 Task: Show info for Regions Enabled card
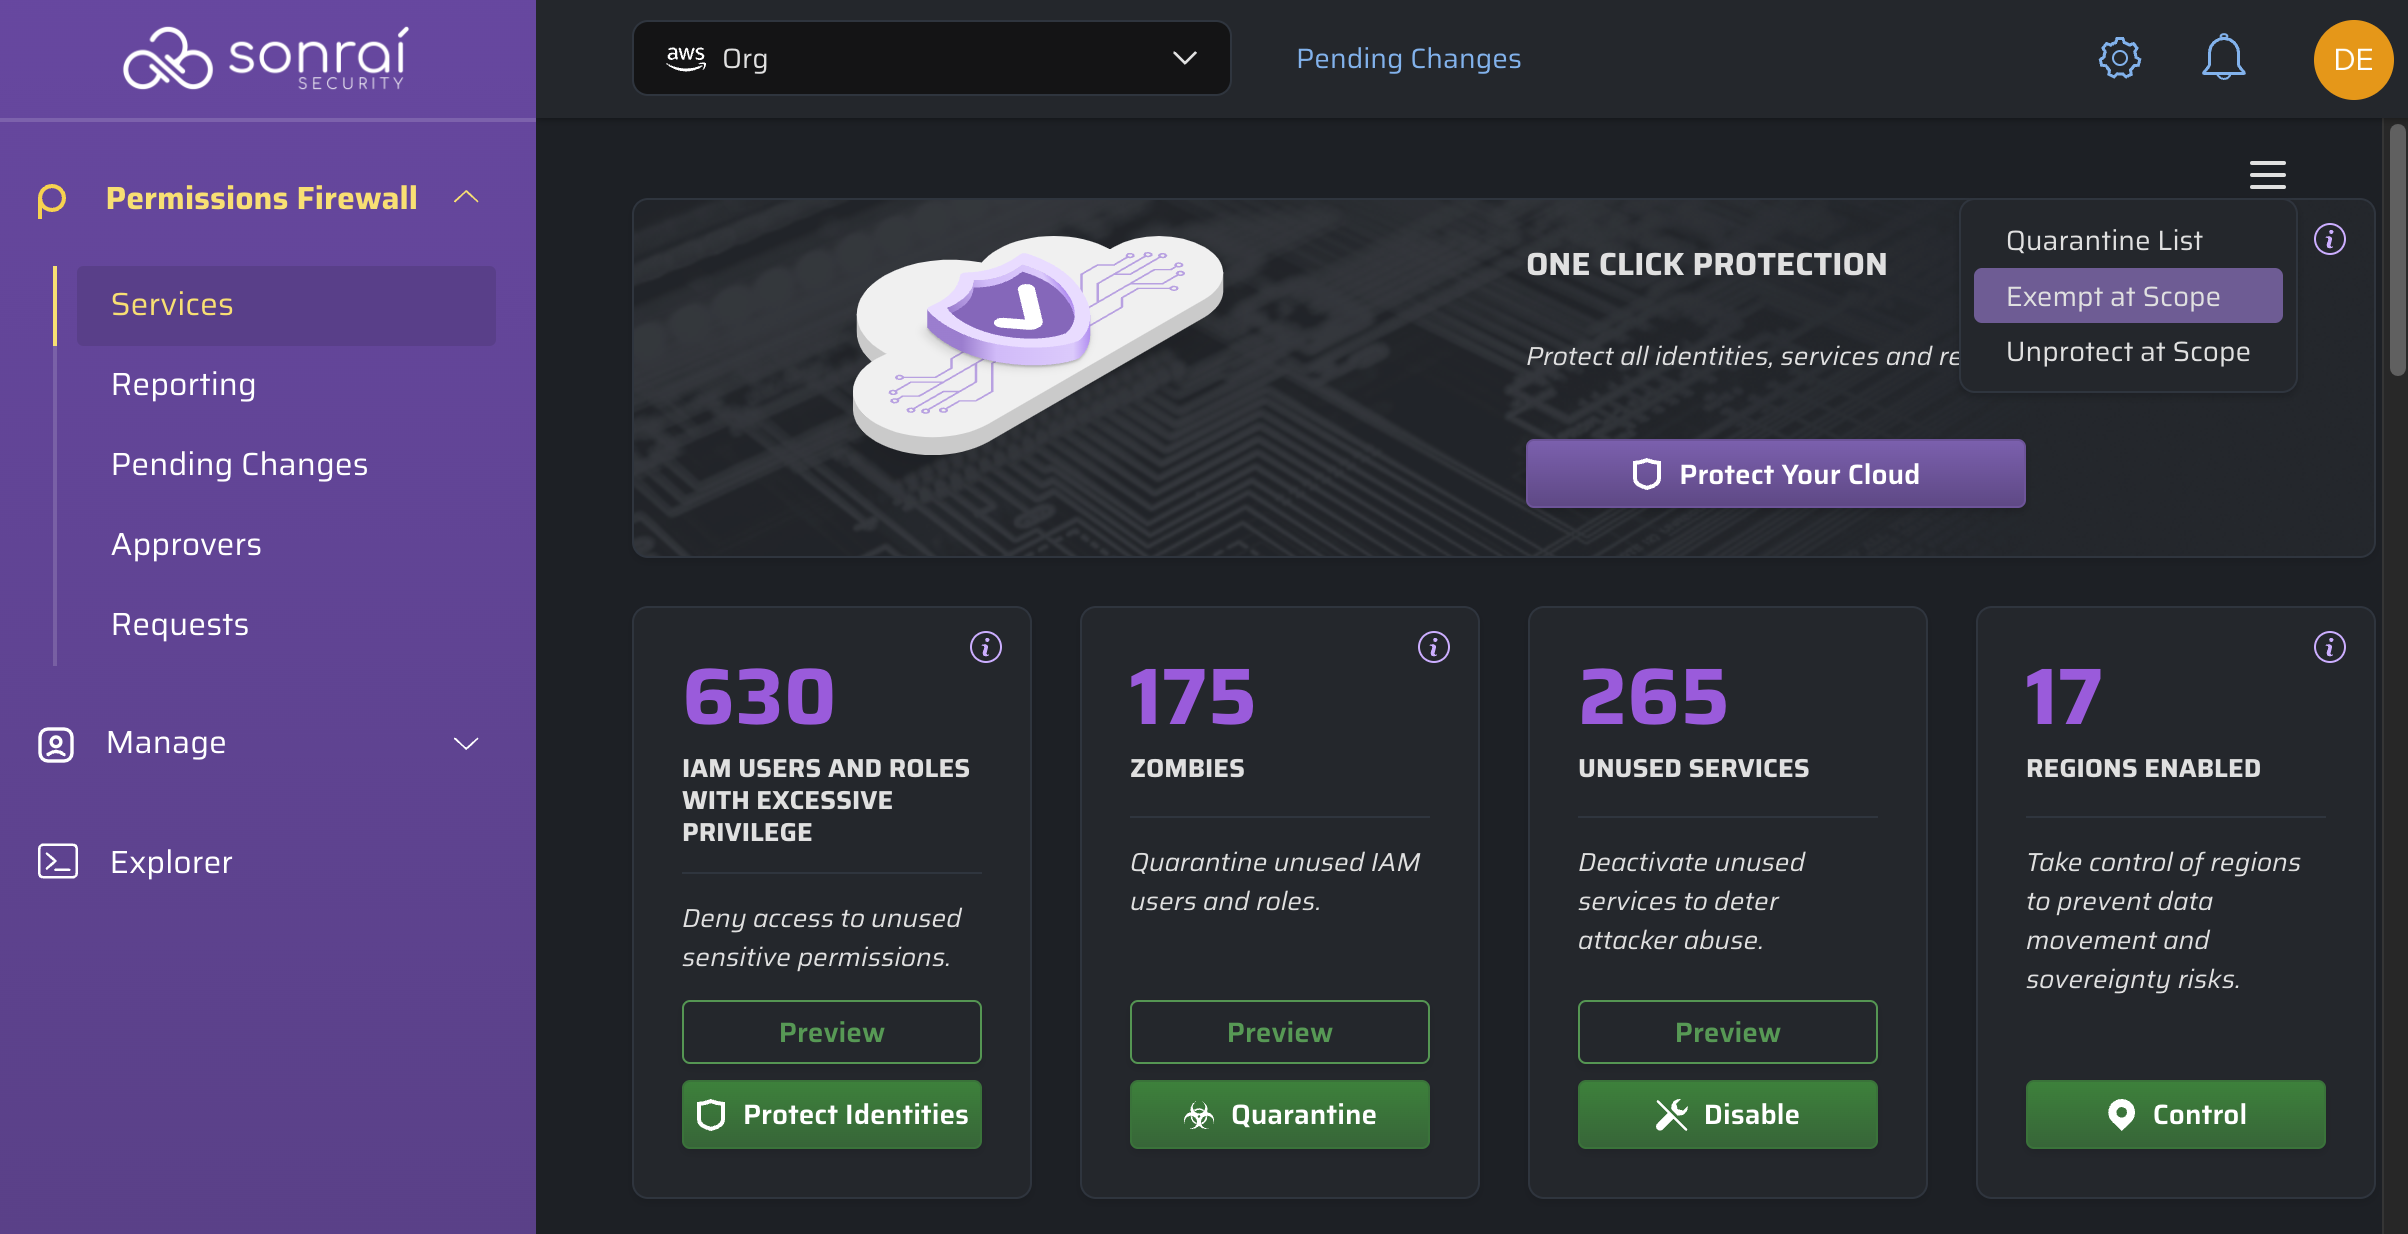coord(2329,647)
